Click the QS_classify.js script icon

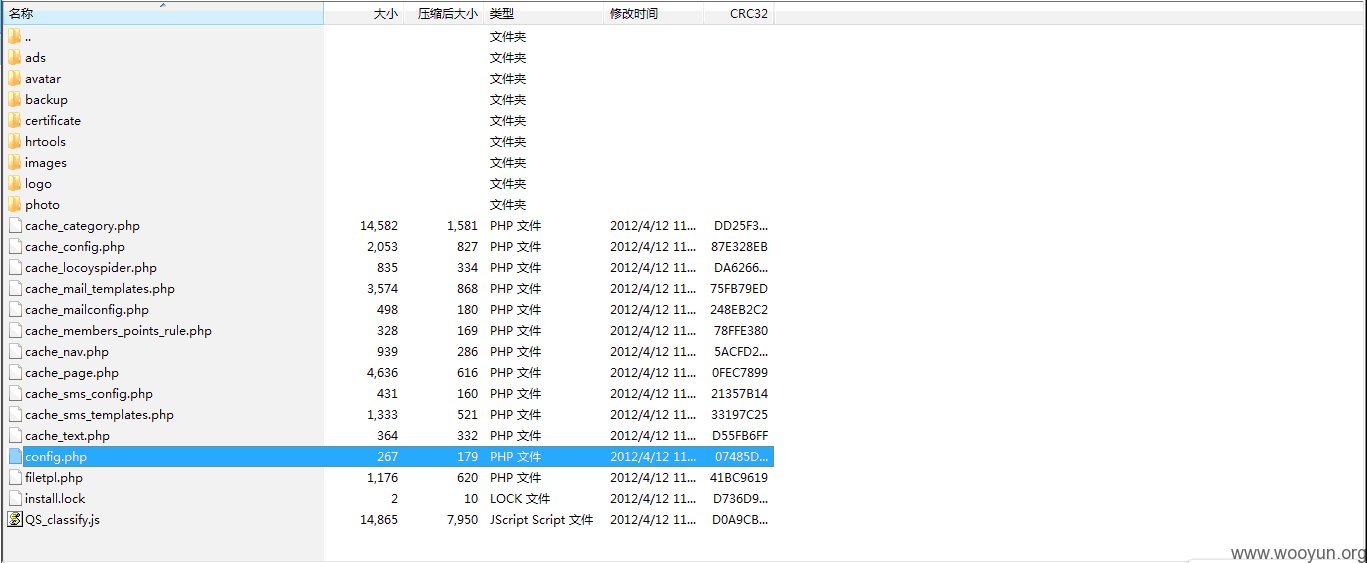tap(14, 520)
